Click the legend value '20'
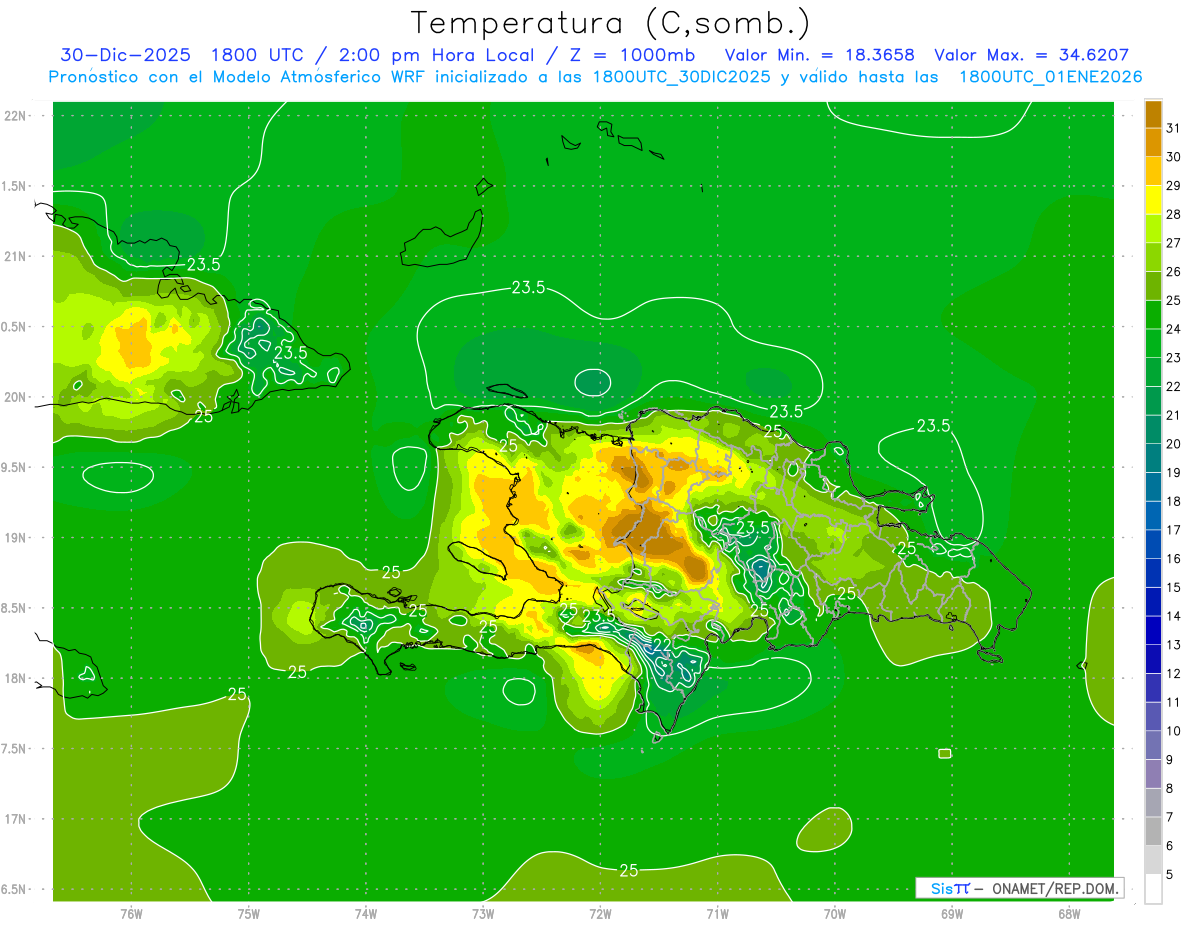1200x927 pixels. pos(1174,444)
